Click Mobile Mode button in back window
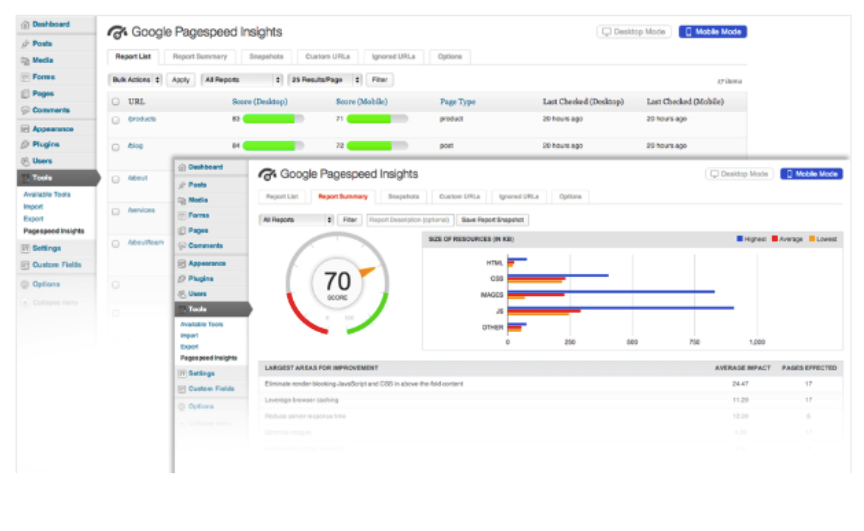This screenshot has height=531, width=864. 712,32
